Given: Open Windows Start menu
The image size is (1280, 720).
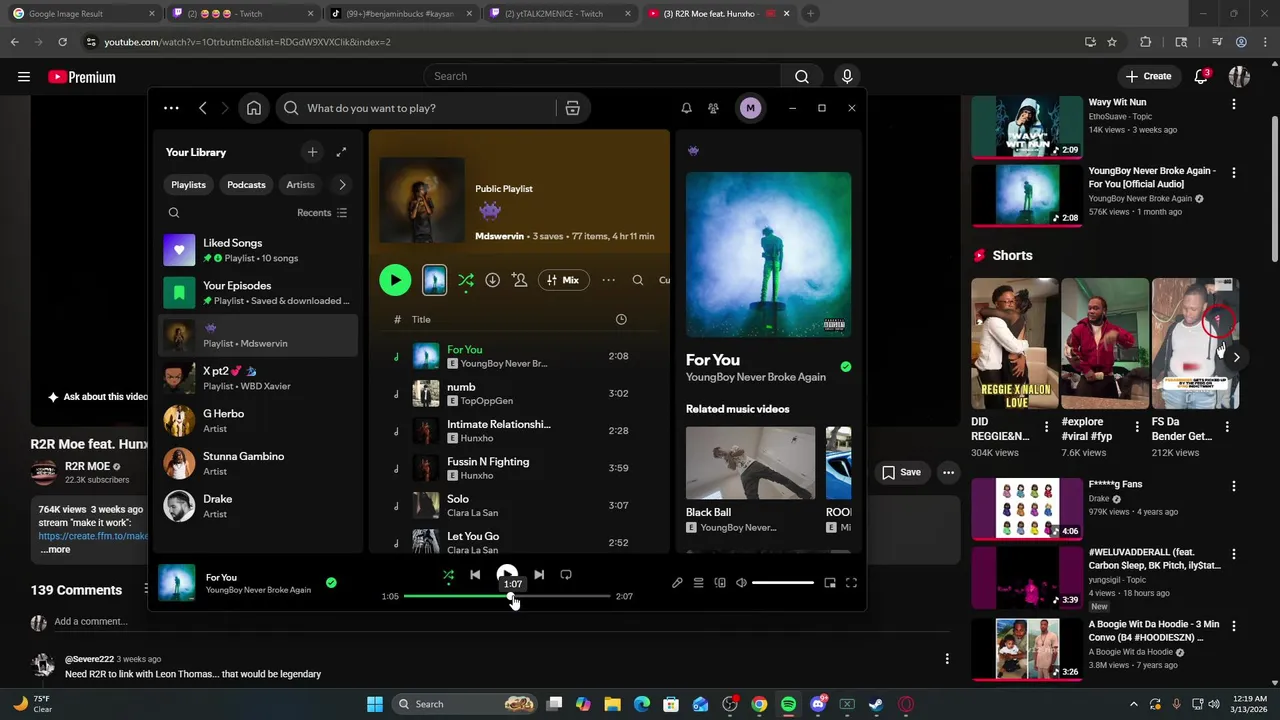Looking at the screenshot, I should (x=375, y=704).
